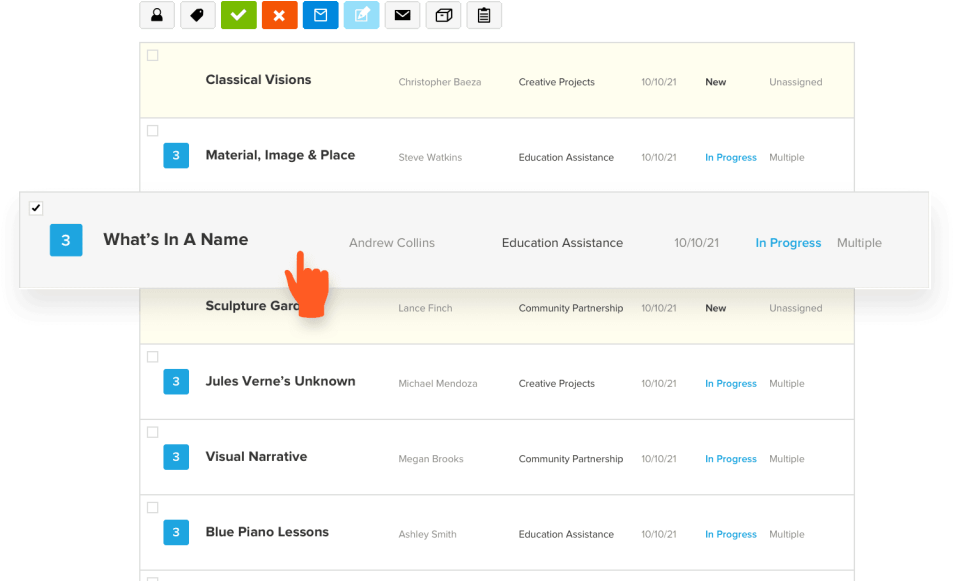Click submitter name Christopher Baeza
This screenshot has height=581, width=953.
[x=439, y=82]
